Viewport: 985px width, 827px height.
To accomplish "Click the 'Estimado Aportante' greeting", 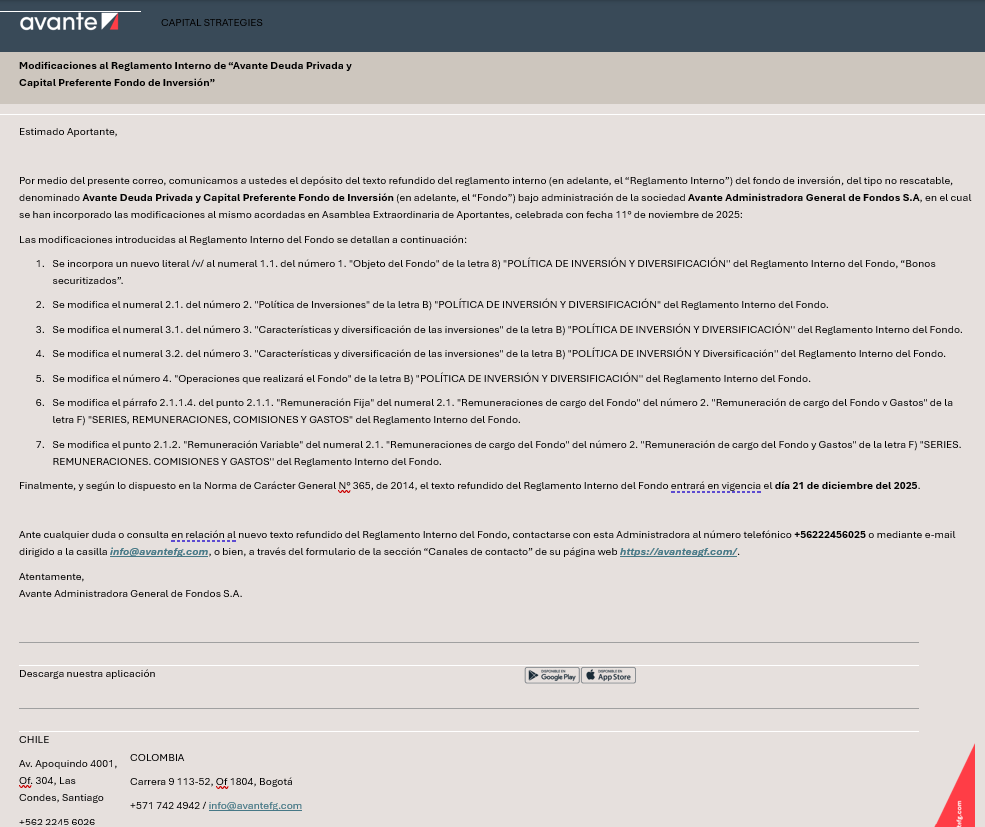I will click(x=68, y=131).
